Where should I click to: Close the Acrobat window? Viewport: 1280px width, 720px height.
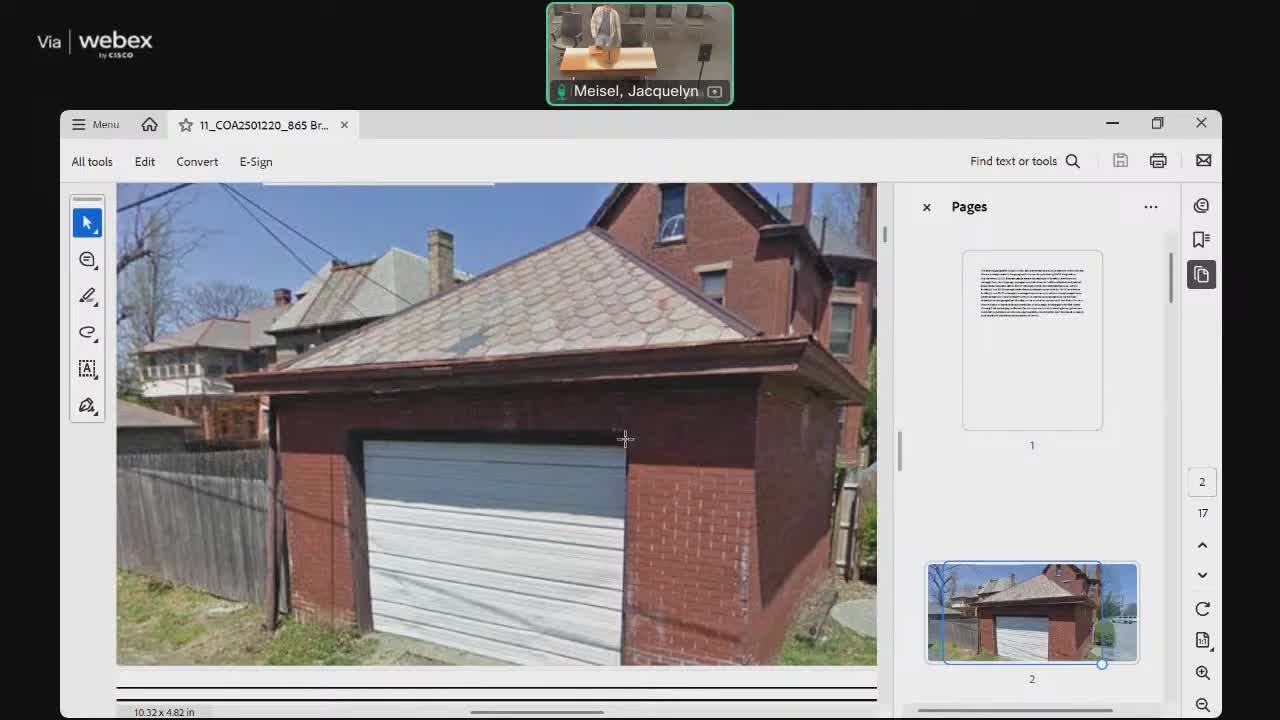click(x=1201, y=123)
